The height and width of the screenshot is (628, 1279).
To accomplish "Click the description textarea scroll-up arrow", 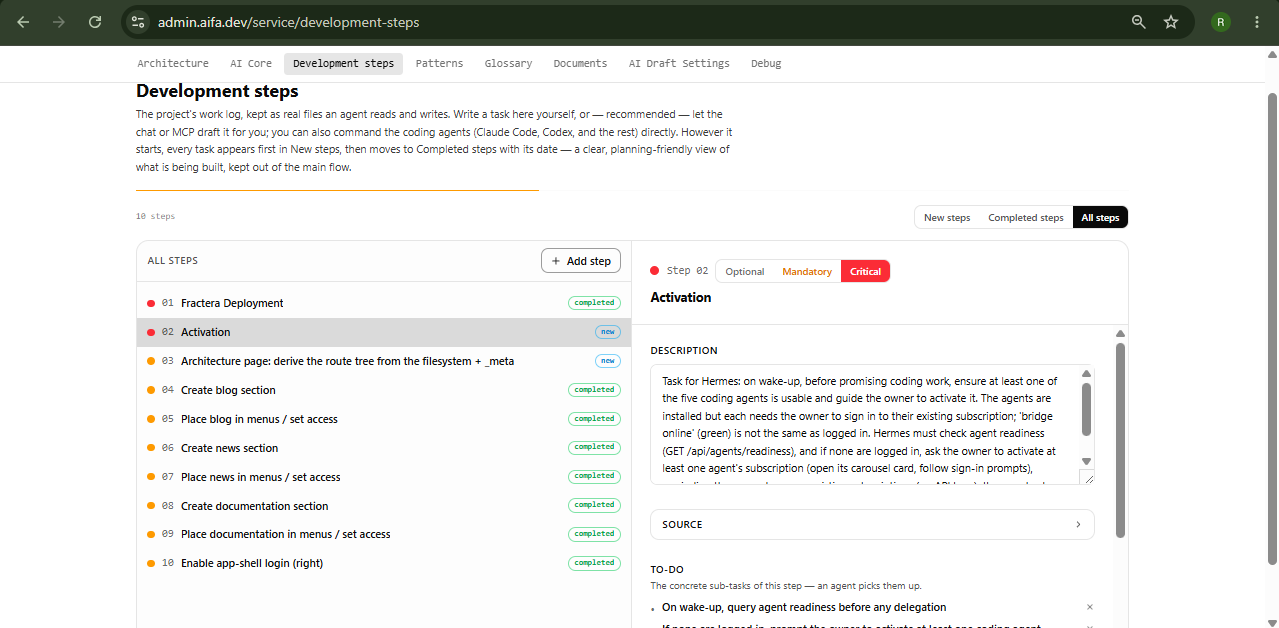I will click(1086, 374).
